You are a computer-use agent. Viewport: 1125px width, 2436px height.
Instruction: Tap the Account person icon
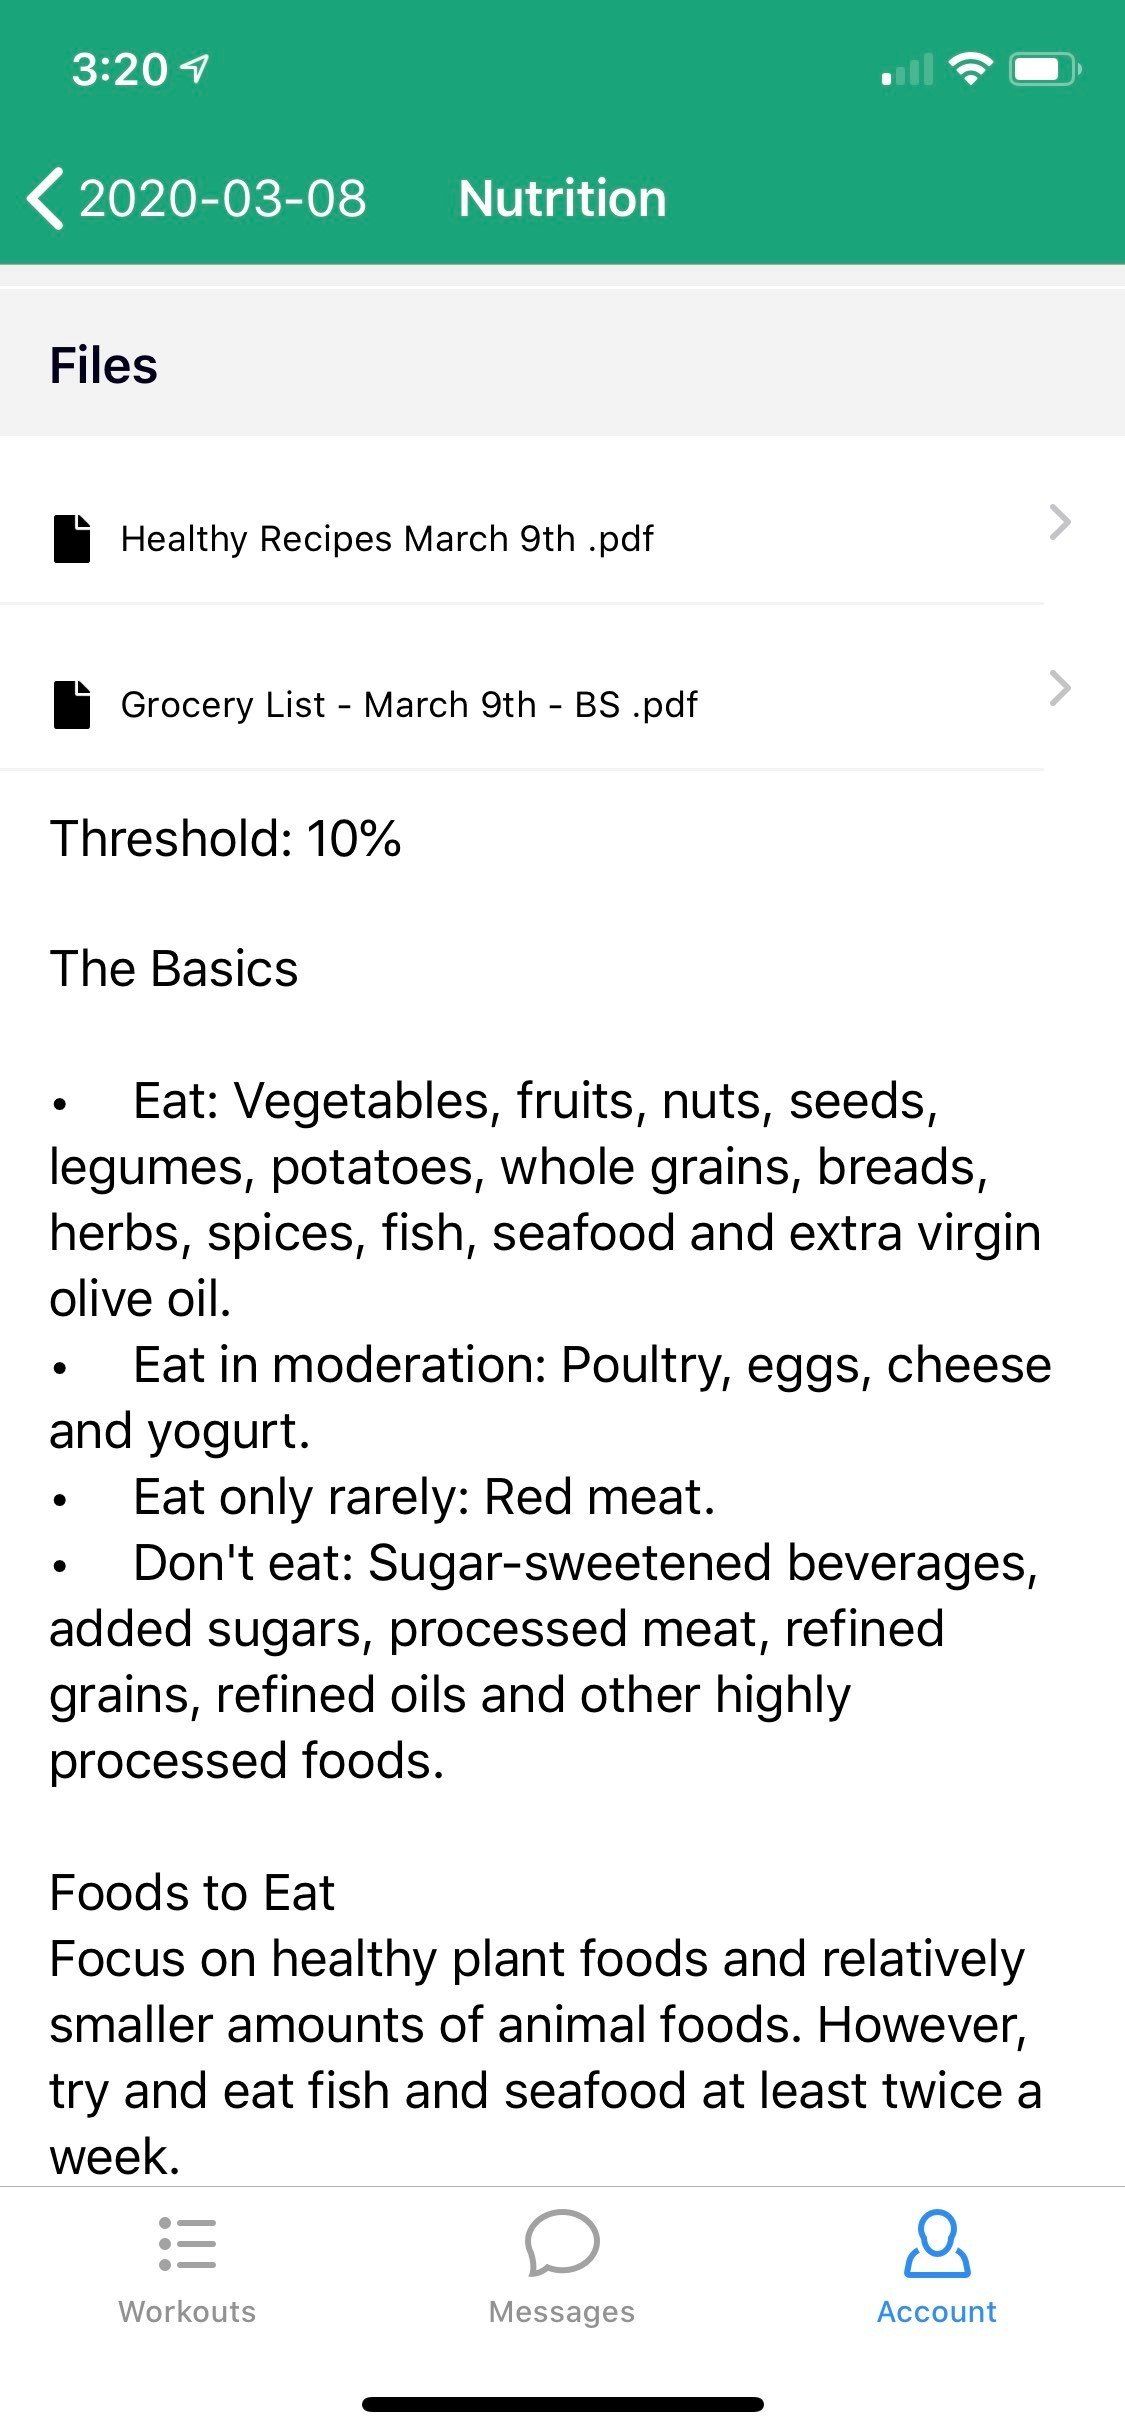(x=937, y=2243)
